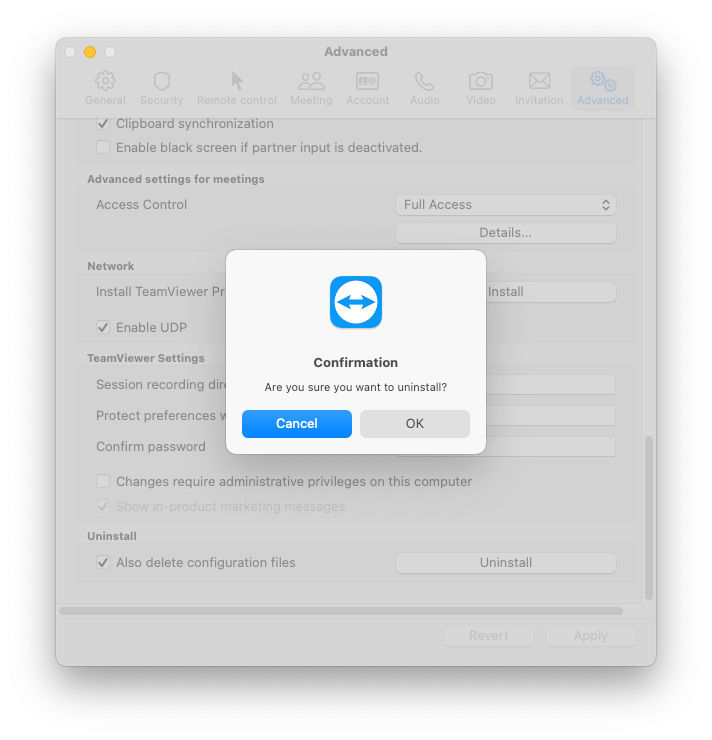712x740 pixels.
Task: Open the Remote control cursor icon
Action: click(x=237, y=81)
